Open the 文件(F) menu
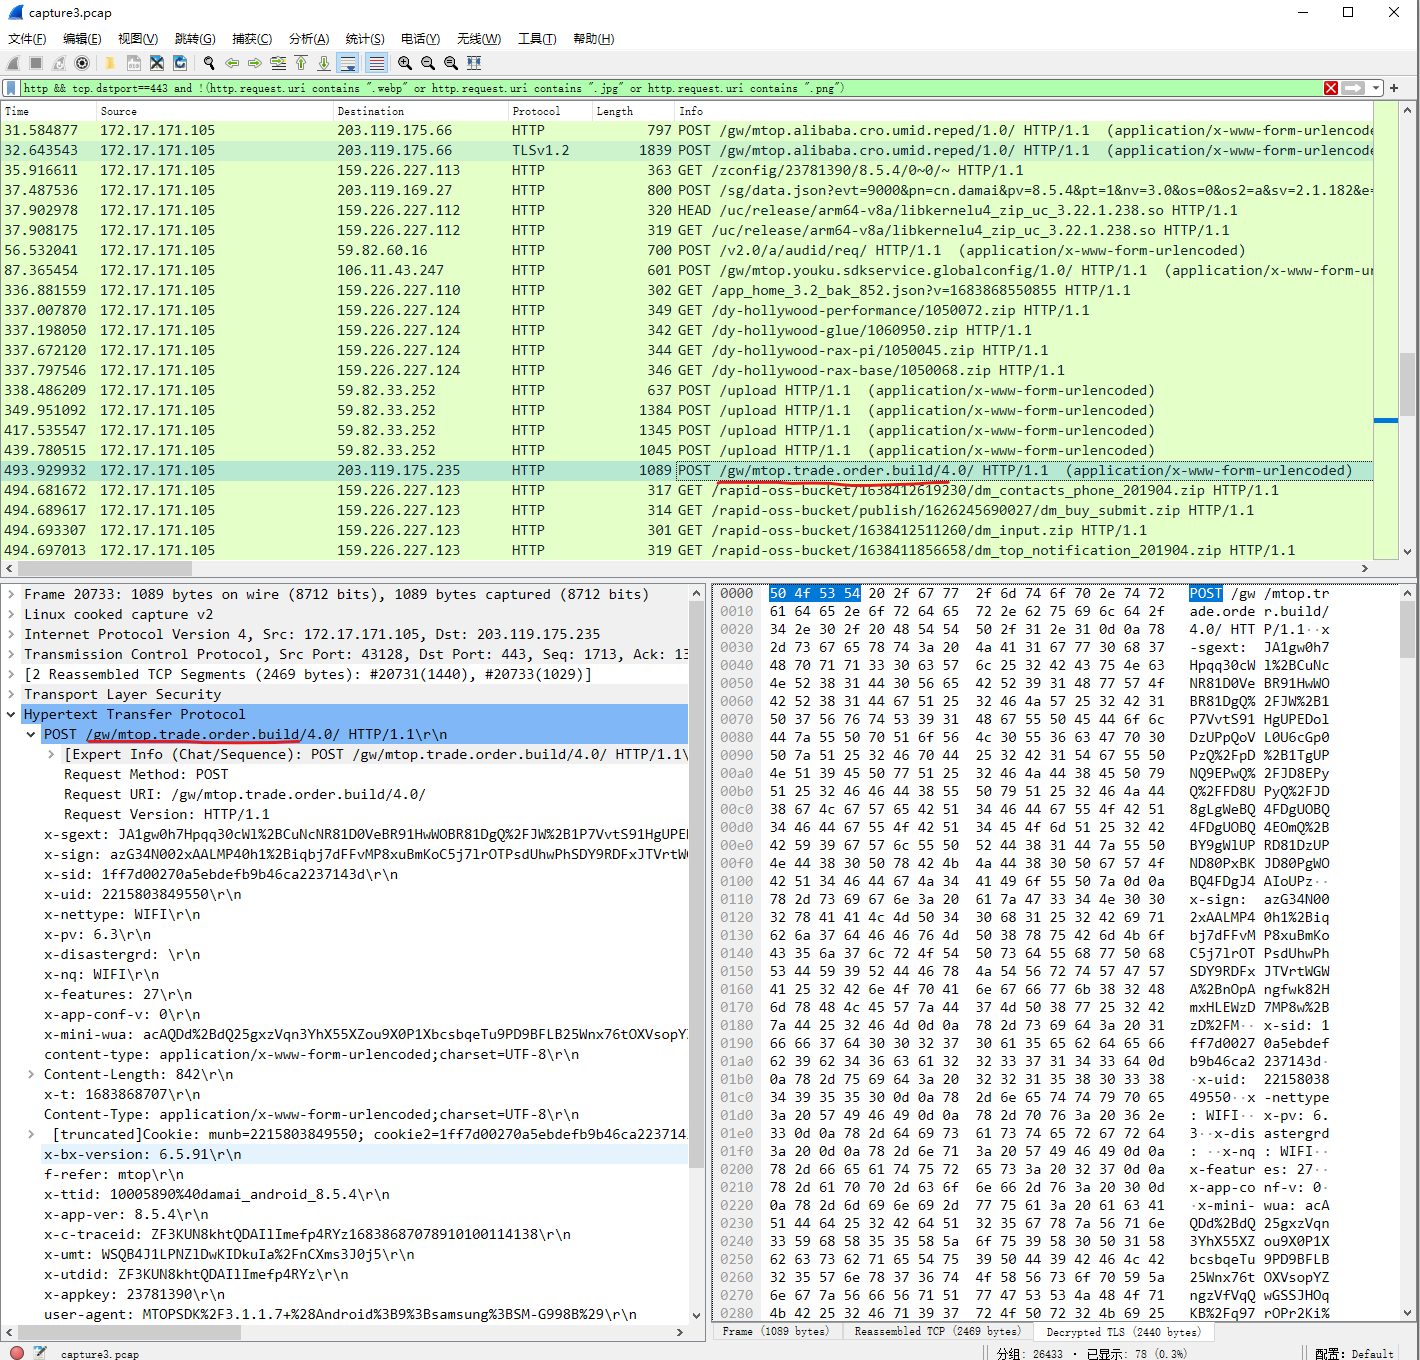The height and width of the screenshot is (1360, 1420). pos(27,39)
